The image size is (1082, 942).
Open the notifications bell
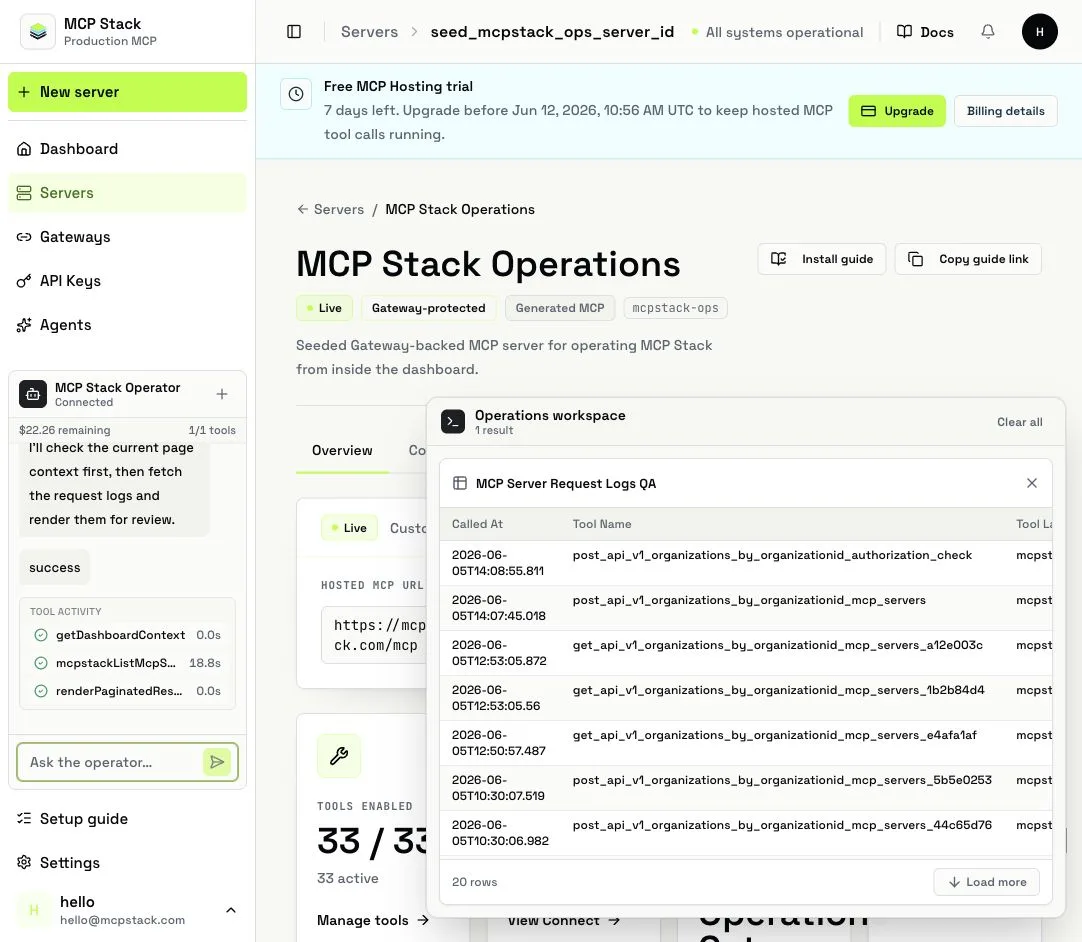coord(988,32)
